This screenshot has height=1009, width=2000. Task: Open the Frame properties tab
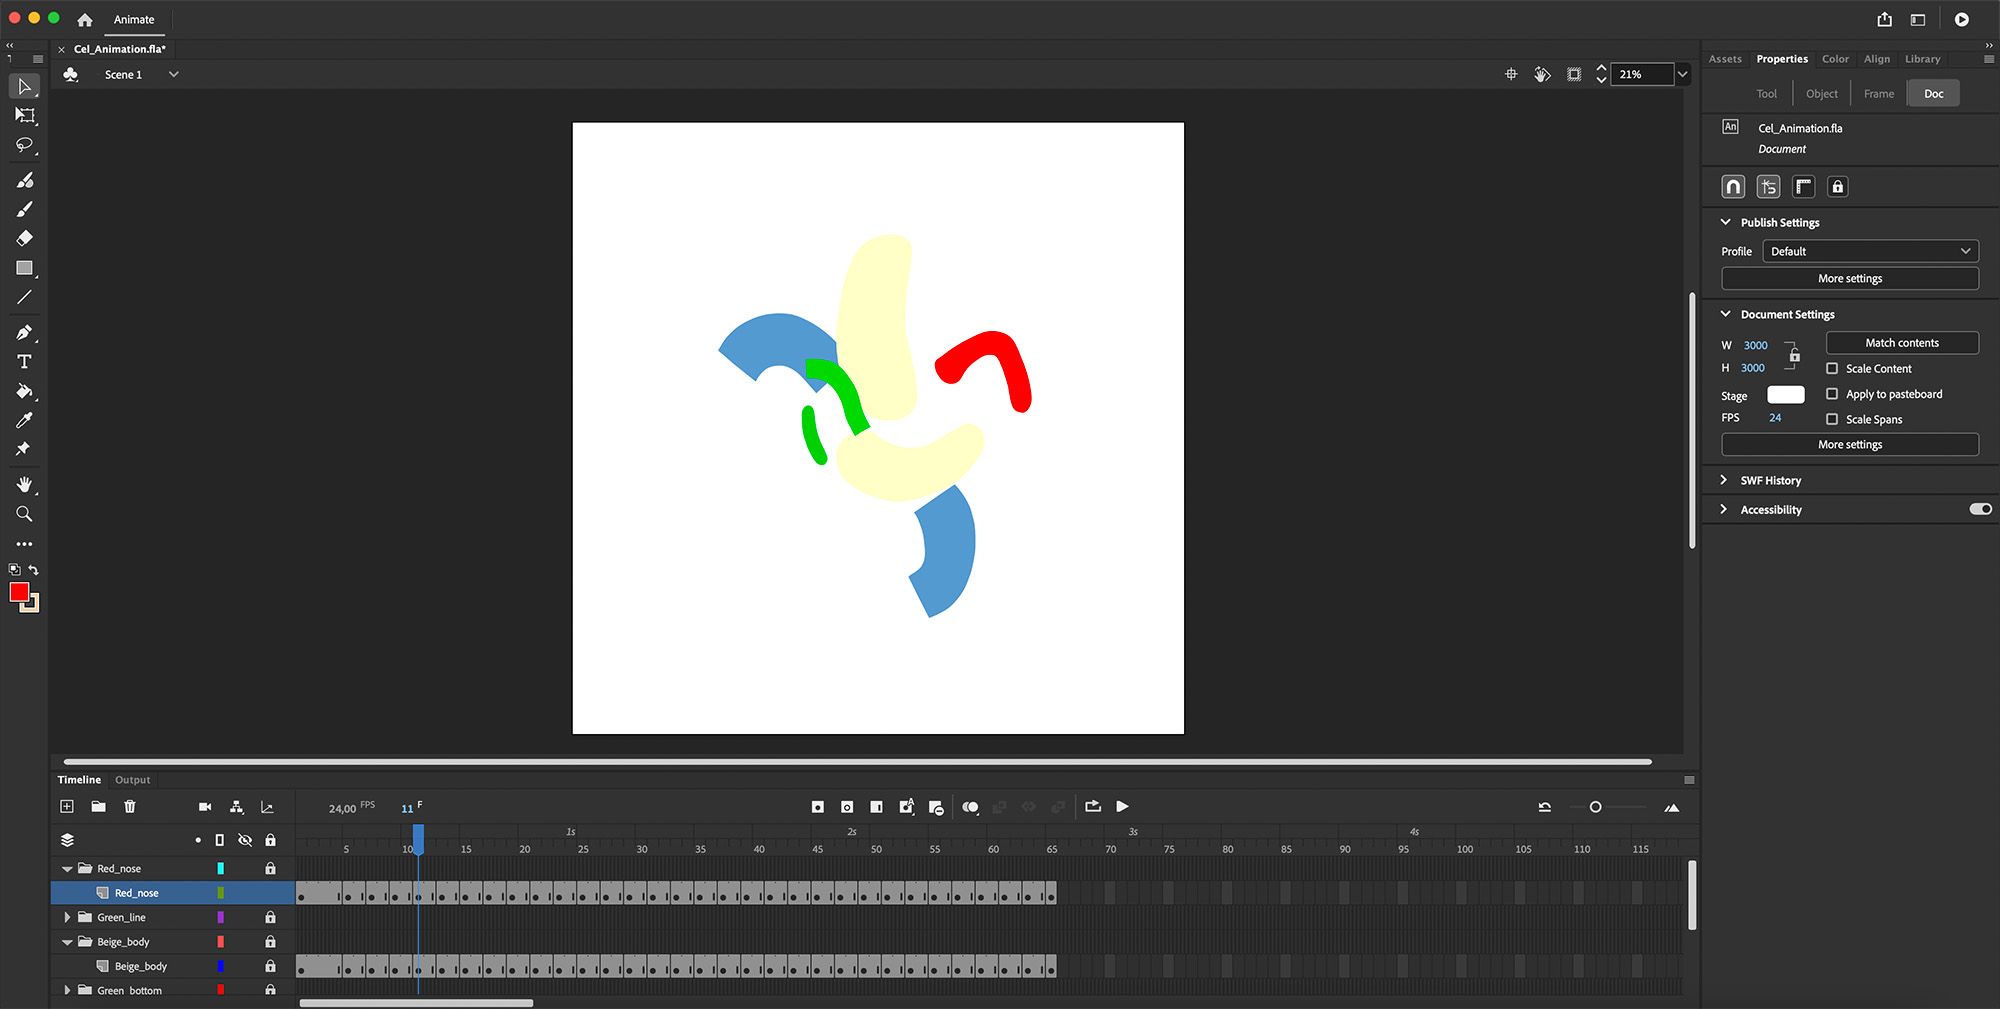point(1878,94)
